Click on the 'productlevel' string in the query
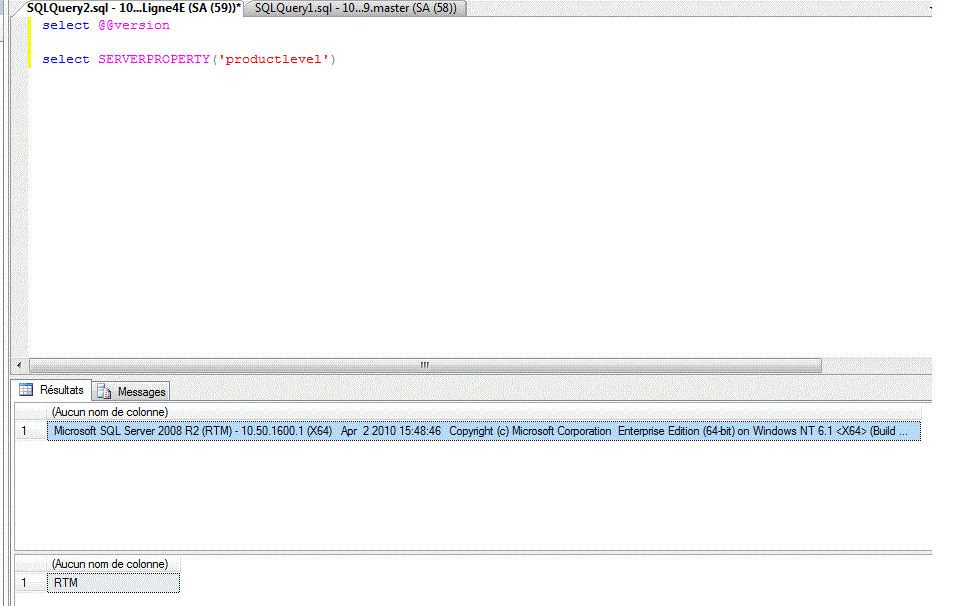960x606 pixels. 274,59
